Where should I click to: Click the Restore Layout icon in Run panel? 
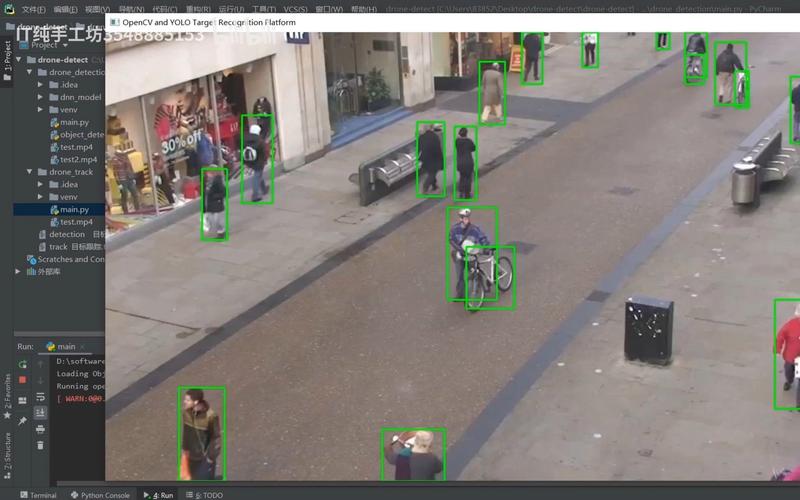22,401
